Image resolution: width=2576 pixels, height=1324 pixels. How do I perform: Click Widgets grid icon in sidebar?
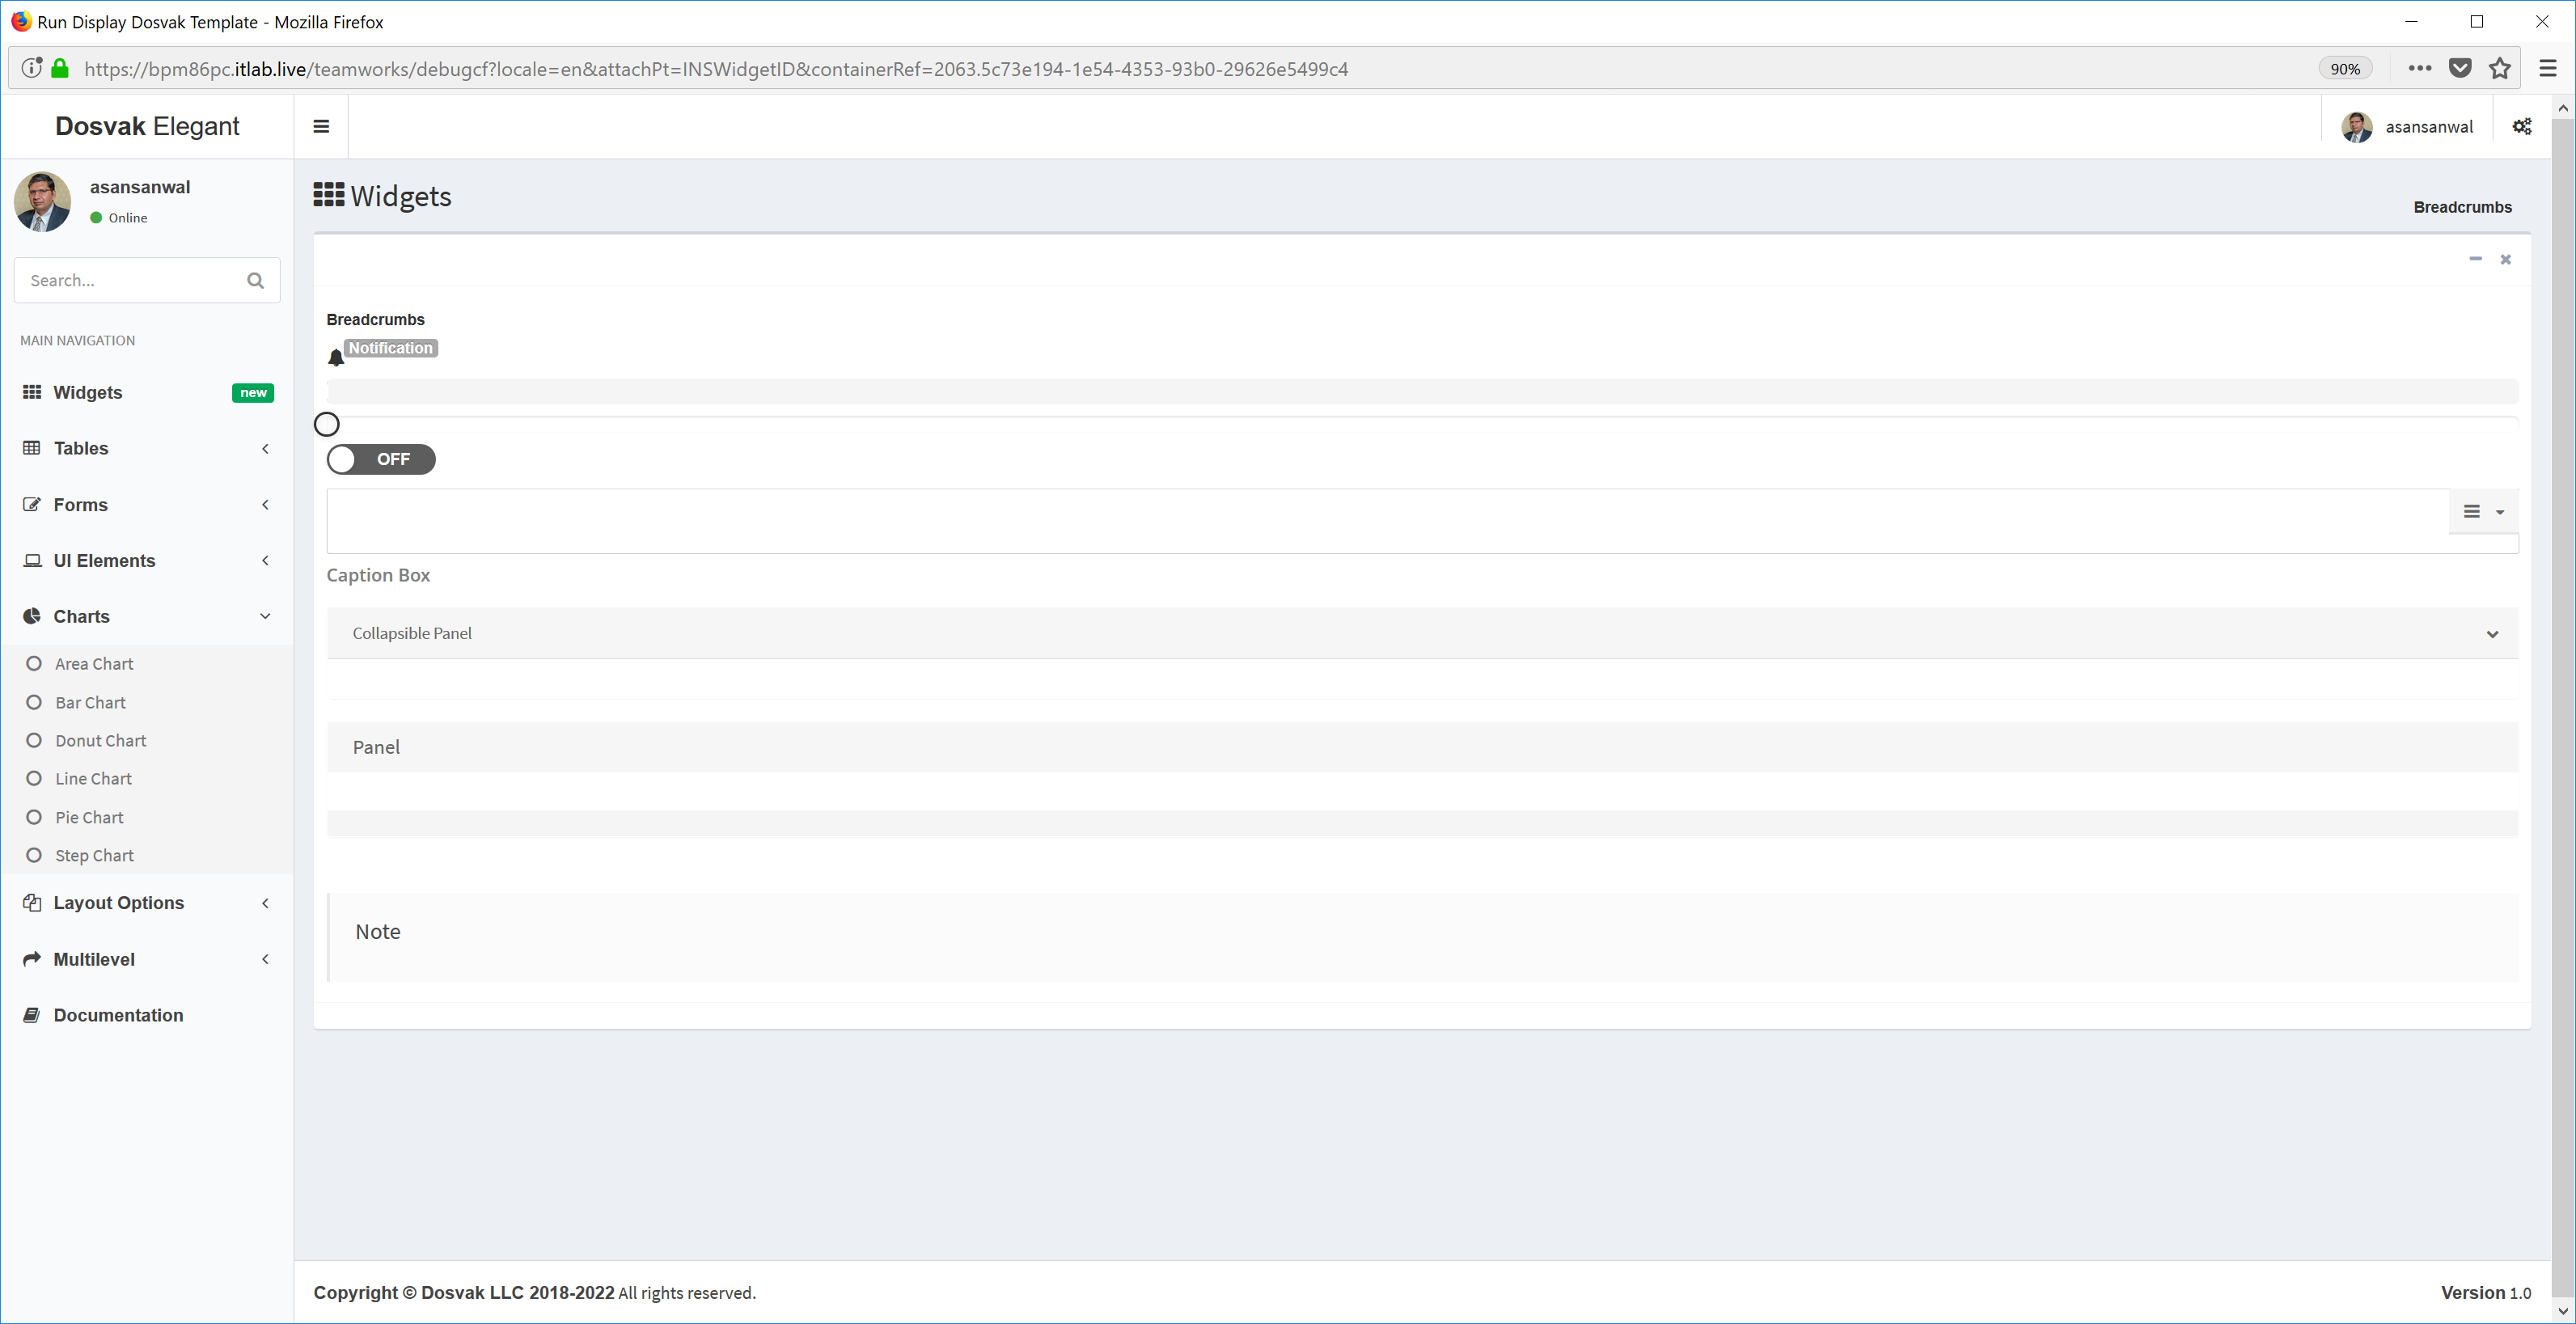coord(32,392)
